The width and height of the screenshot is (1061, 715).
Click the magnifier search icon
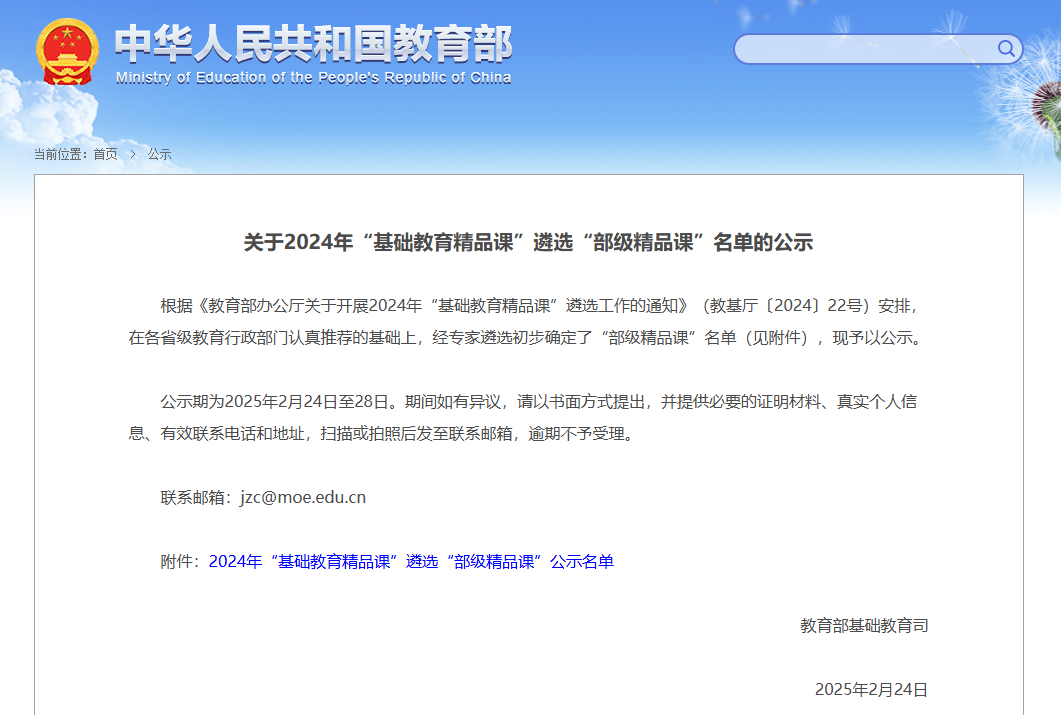(1006, 48)
